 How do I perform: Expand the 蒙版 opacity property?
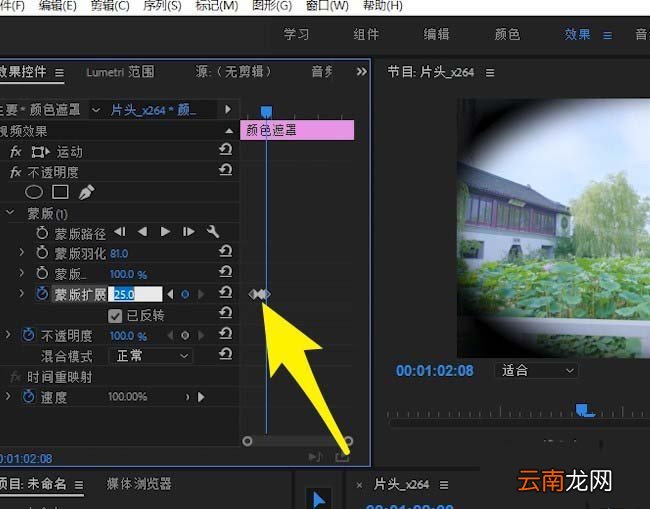tap(22, 273)
